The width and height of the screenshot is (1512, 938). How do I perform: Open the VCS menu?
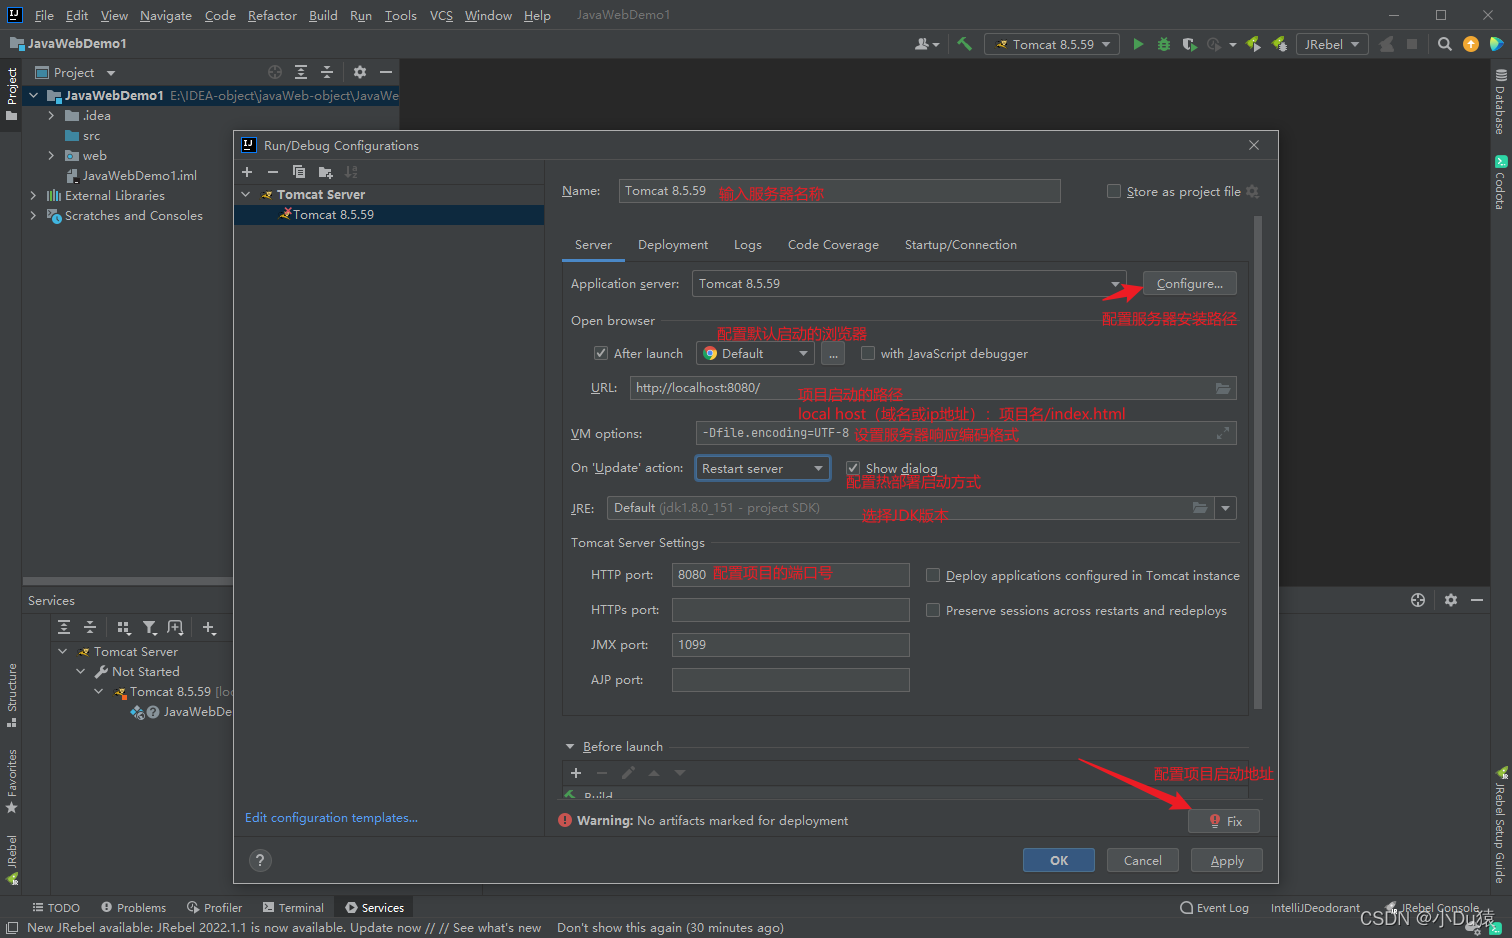(x=441, y=15)
